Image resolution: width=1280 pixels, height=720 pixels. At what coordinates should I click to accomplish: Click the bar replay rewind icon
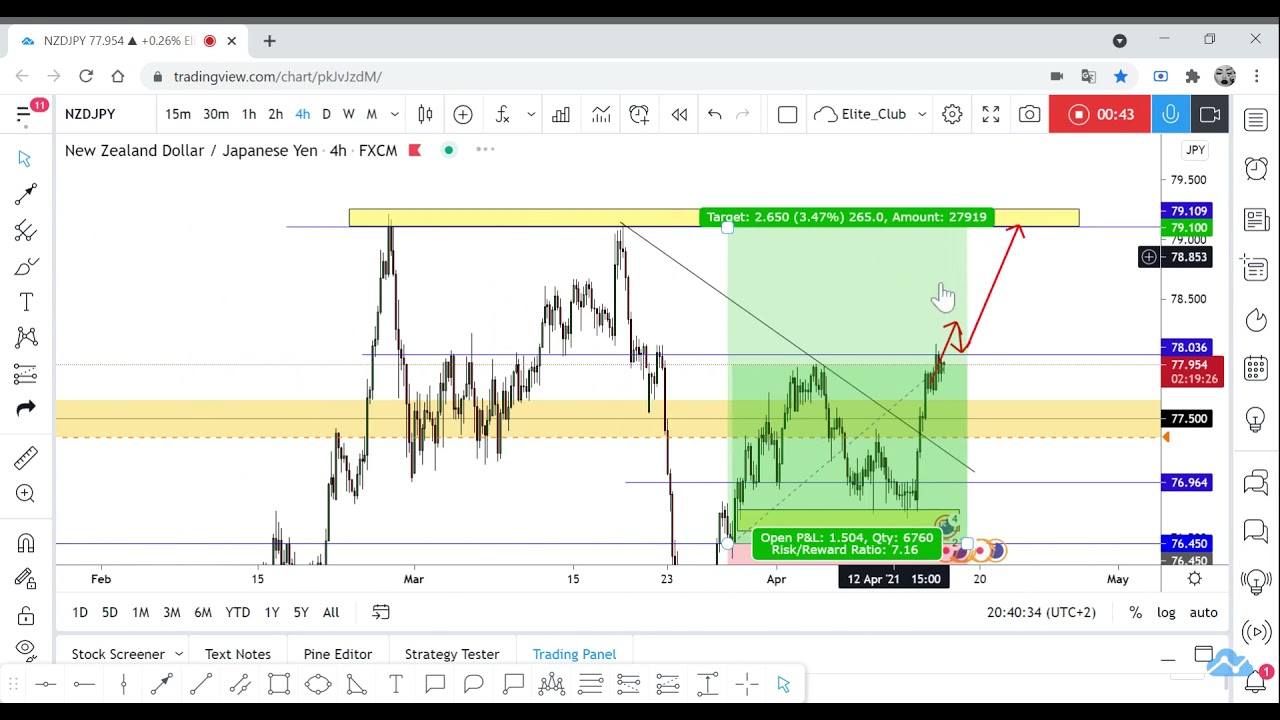click(679, 114)
